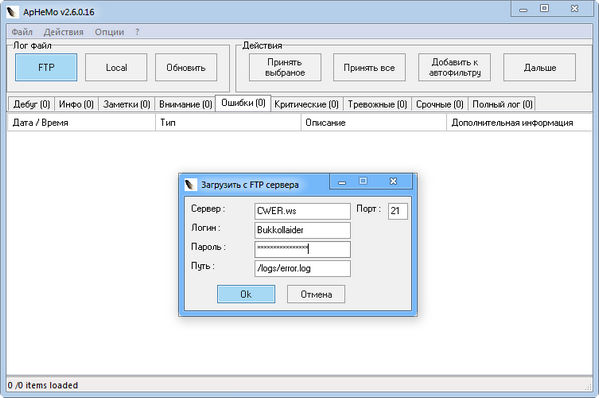Click the Local log file button
This screenshot has width=599, height=398.
pyautogui.click(x=116, y=67)
